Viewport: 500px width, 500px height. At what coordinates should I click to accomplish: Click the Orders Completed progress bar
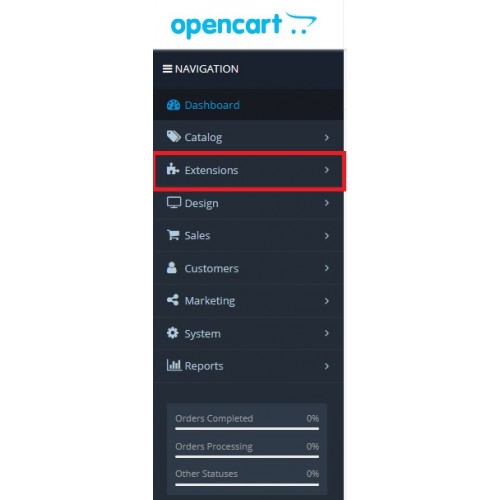[x=247, y=429]
